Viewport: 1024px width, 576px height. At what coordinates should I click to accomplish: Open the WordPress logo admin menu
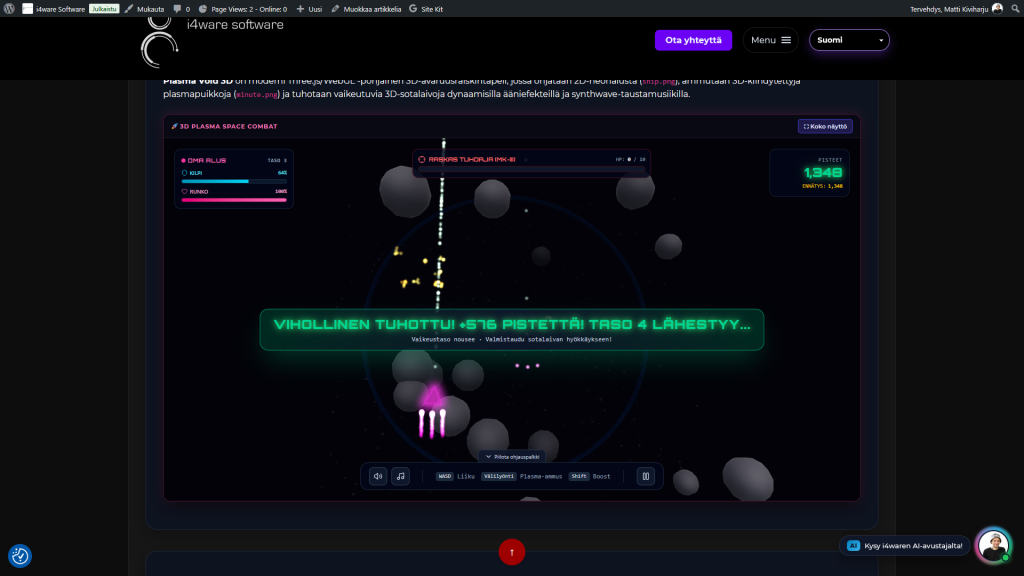click(x=9, y=9)
